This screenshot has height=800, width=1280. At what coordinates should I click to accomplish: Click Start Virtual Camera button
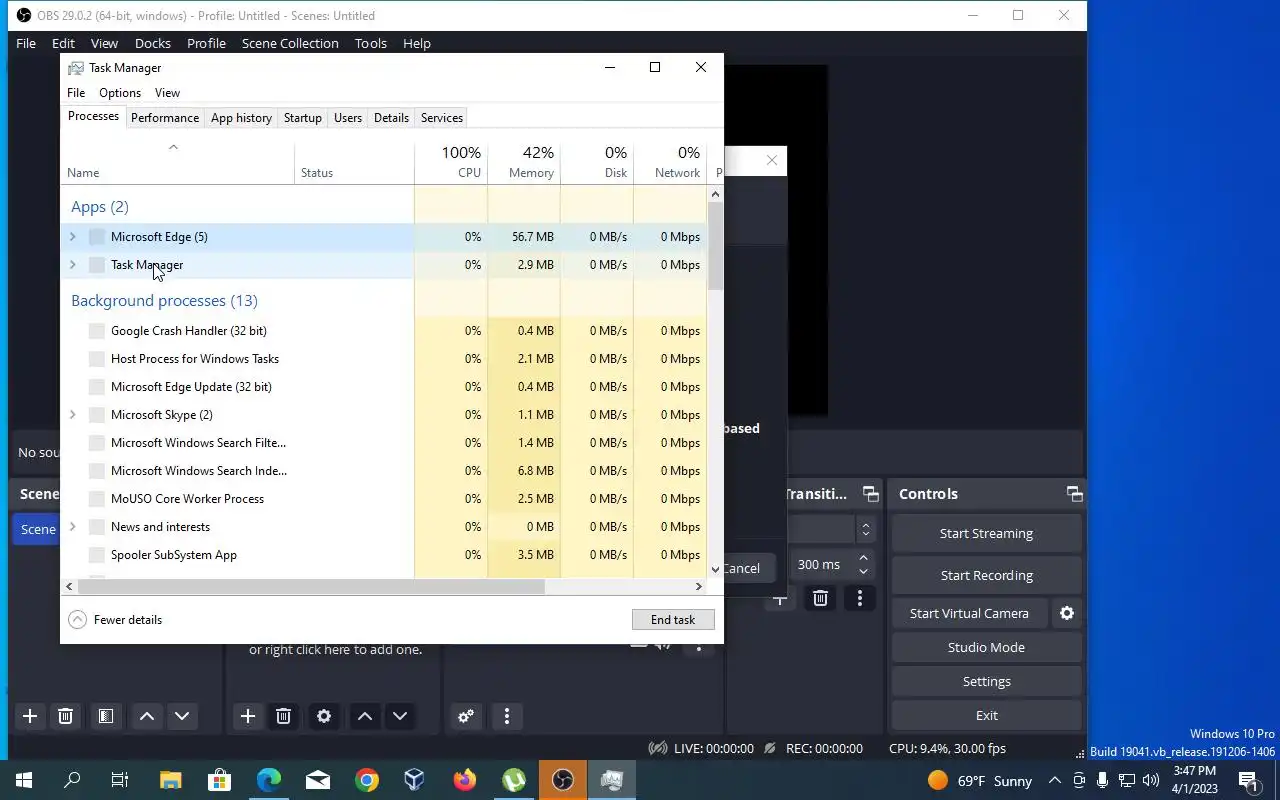[x=969, y=614]
